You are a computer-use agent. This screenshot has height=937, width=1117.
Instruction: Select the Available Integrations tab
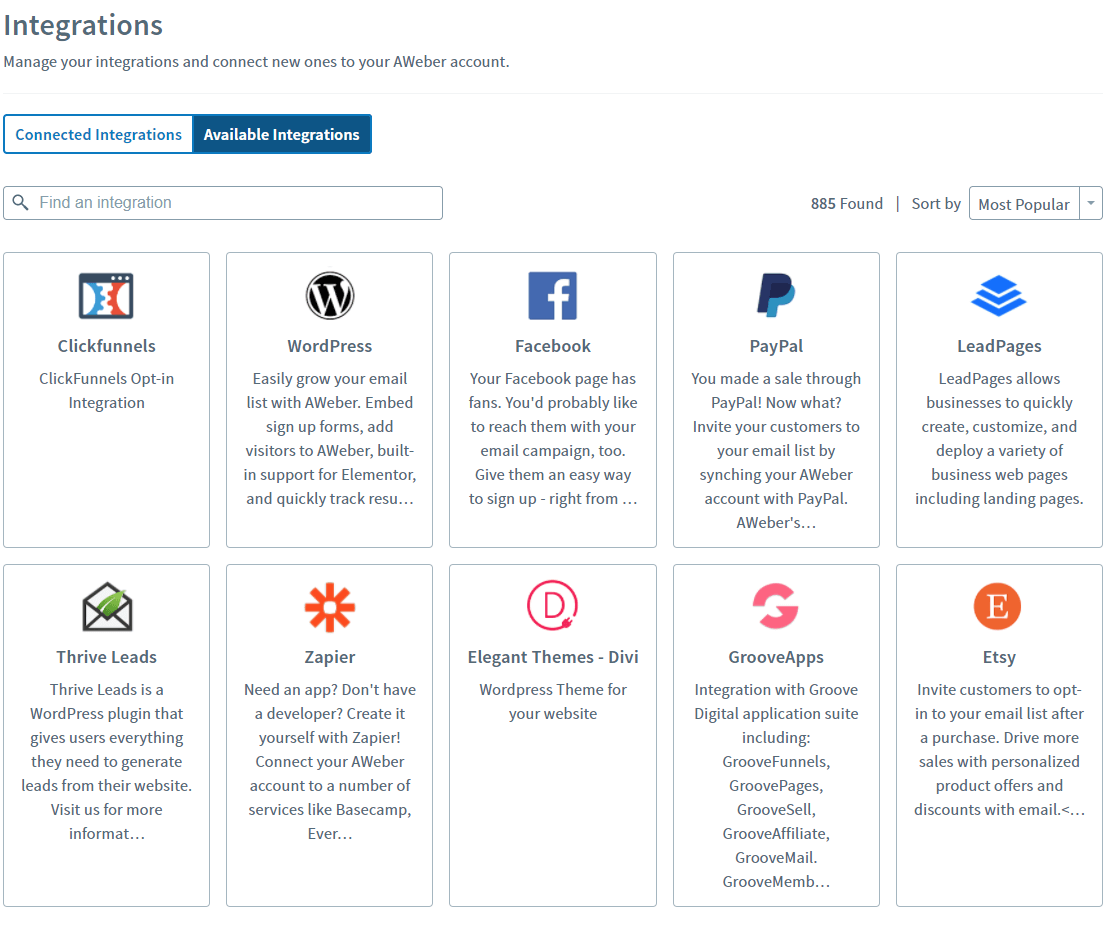coord(281,134)
